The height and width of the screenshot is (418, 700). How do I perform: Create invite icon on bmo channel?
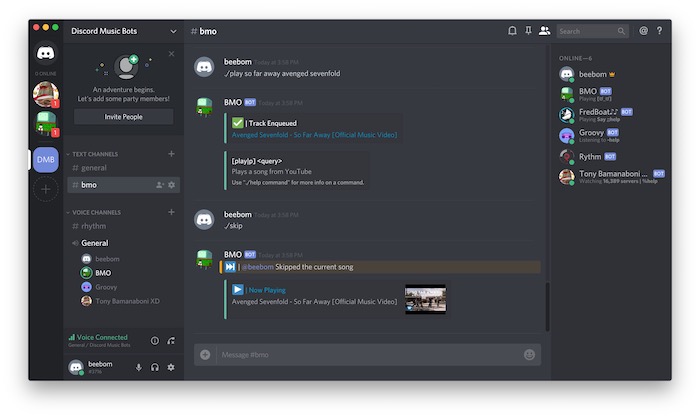pyautogui.click(x=159, y=185)
